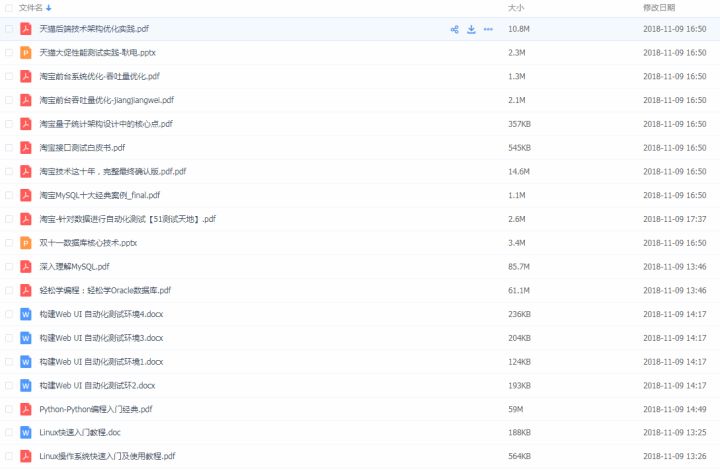Check the box for 天猫后端技术架构优化实践.pdf

point(9,29)
